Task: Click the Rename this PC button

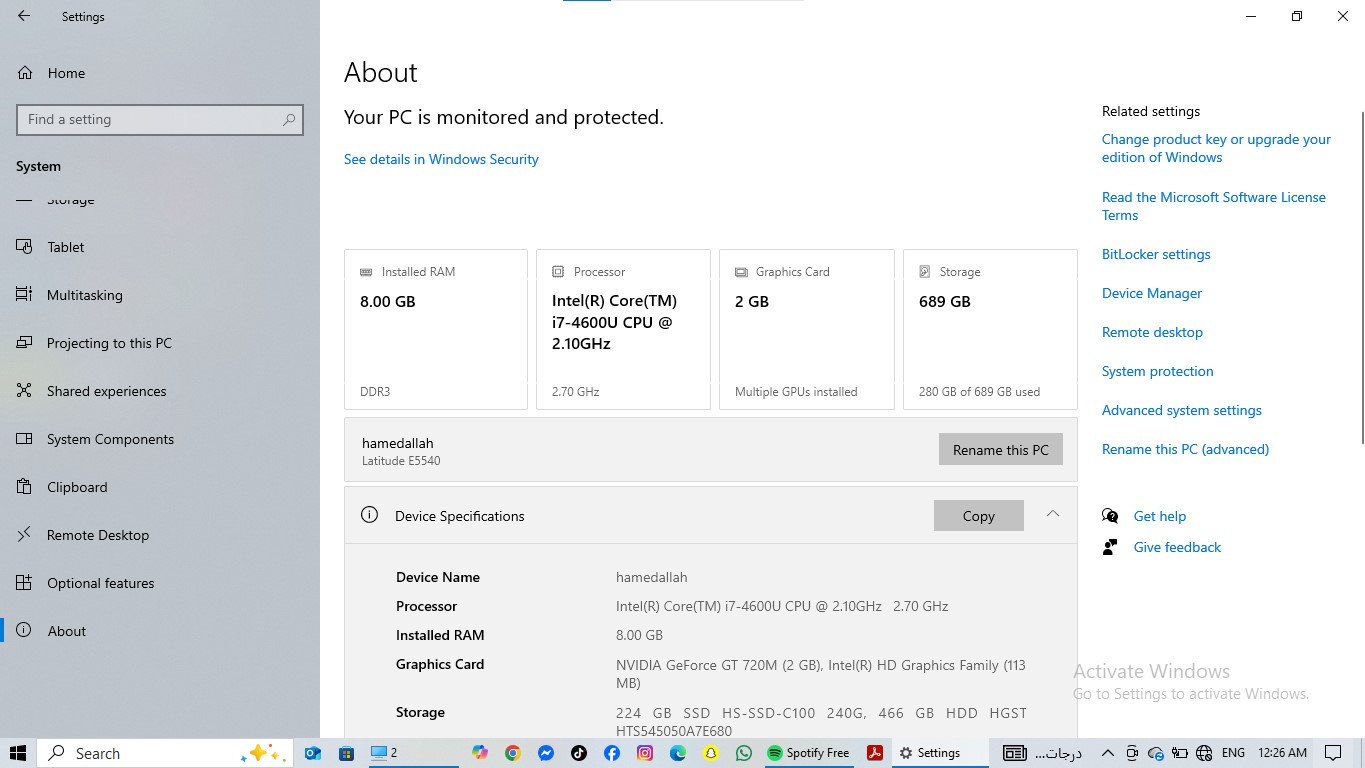Action: (x=1001, y=449)
